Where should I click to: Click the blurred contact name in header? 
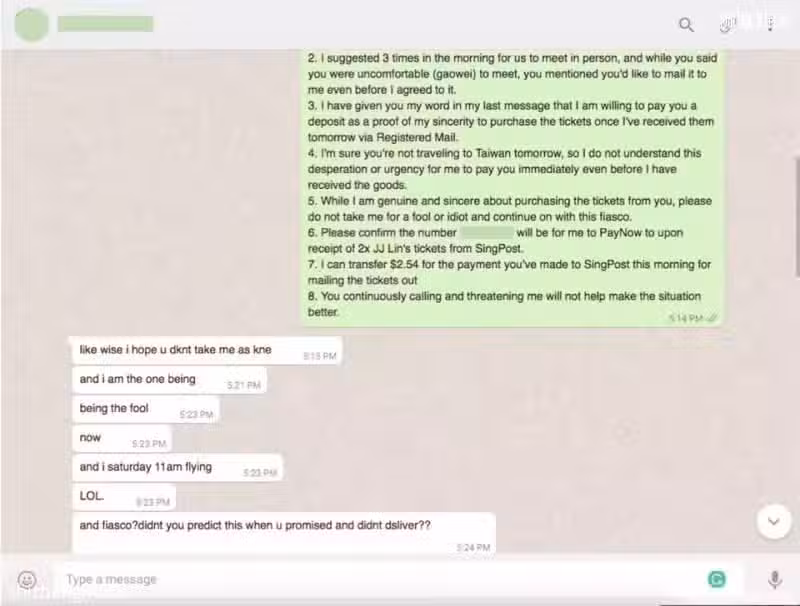(106, 24)
